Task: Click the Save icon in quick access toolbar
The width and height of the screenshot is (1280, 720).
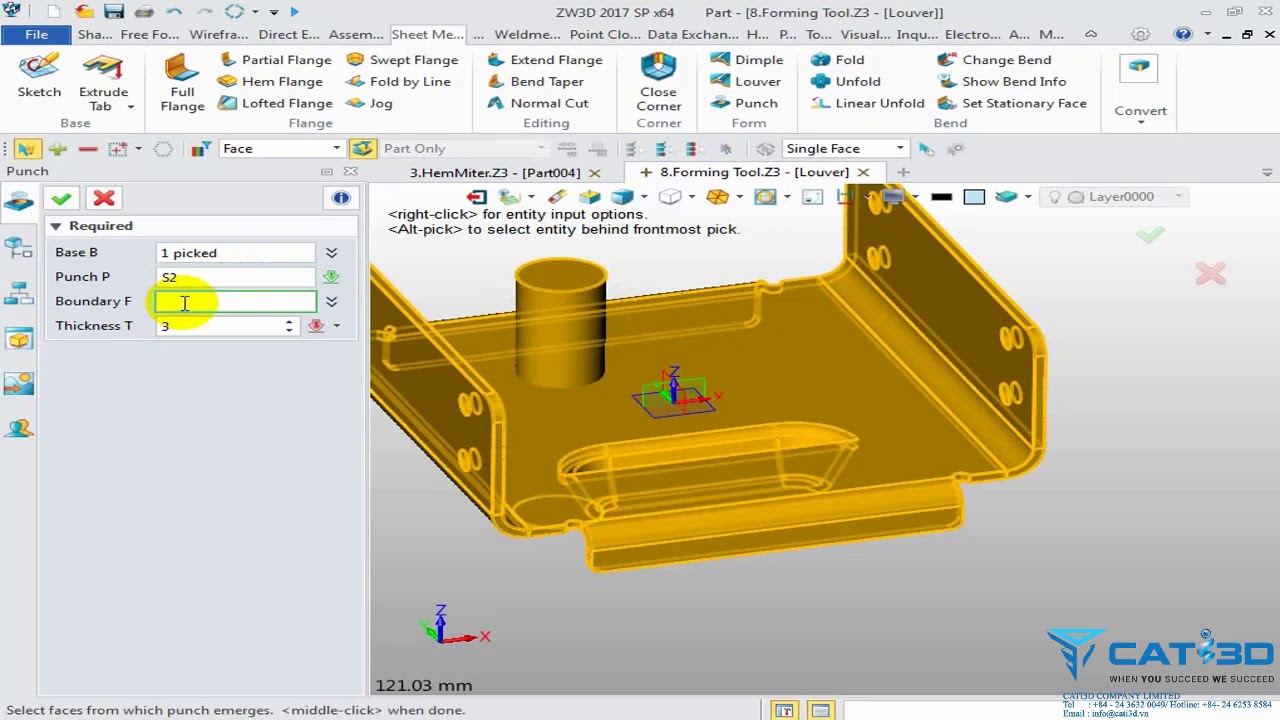Action: pos(113,12)
